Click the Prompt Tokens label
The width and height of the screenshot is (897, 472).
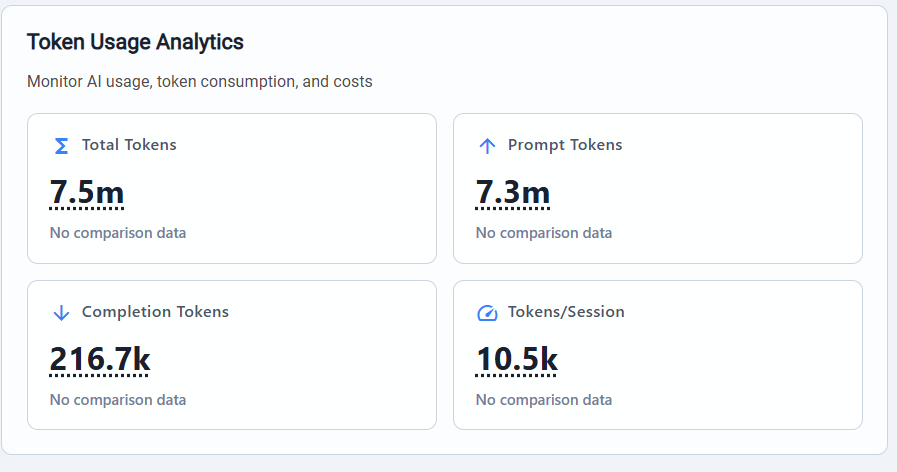coord(565,145)
